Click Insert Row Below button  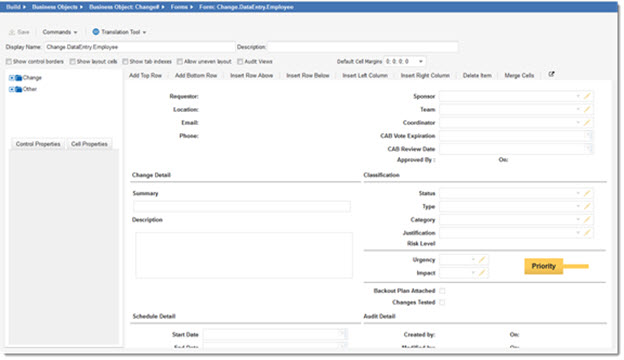coord(308,76)
